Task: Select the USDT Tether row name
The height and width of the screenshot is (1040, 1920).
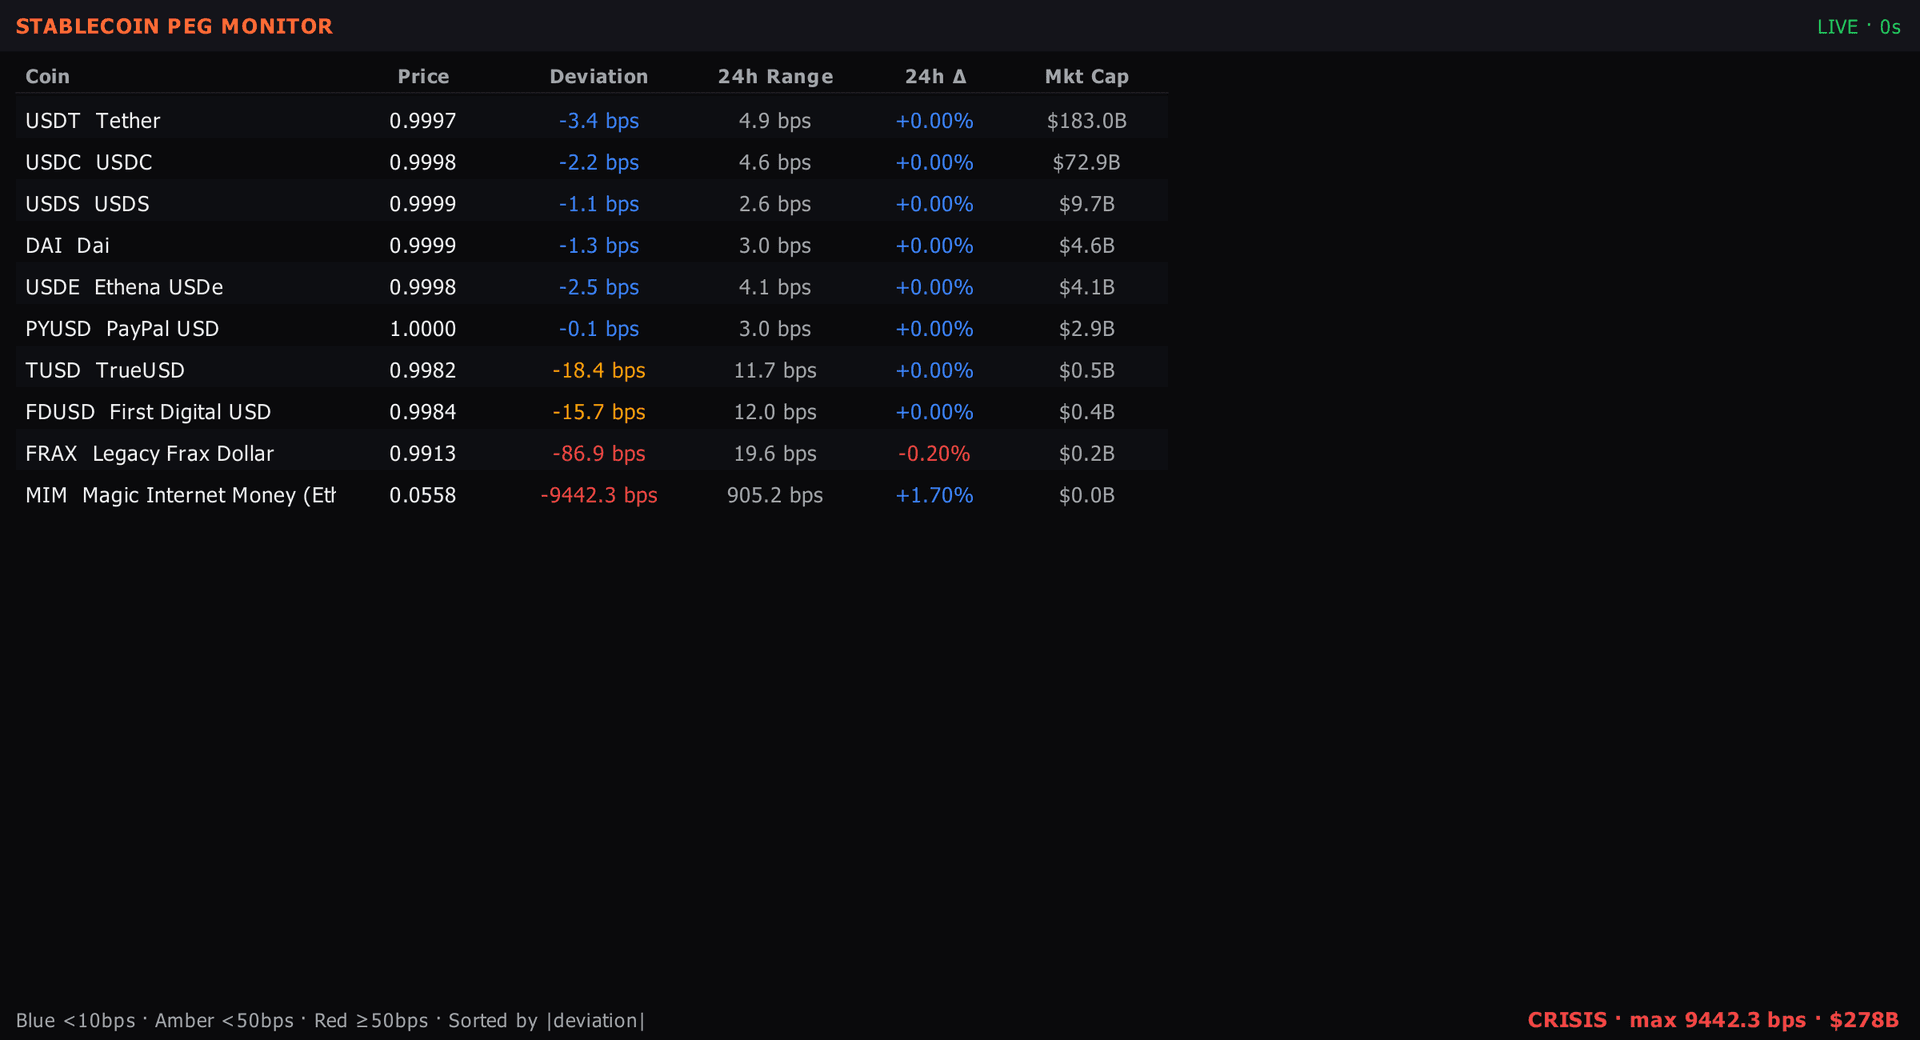Action: coord(92,121)
